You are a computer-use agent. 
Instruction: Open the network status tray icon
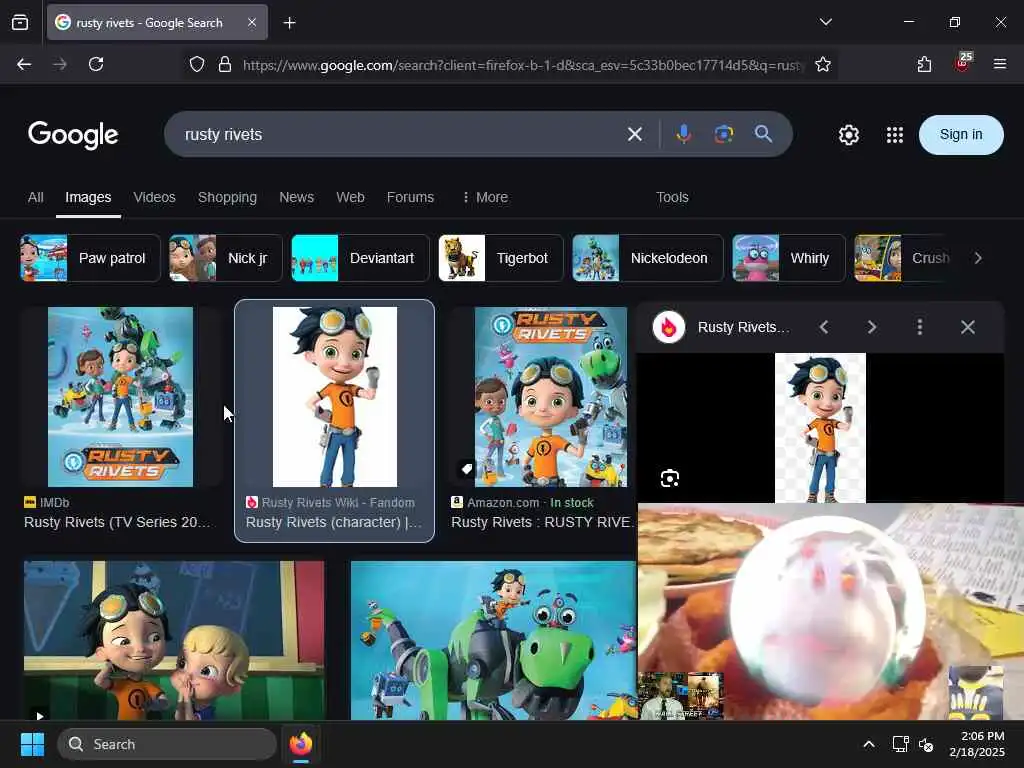tap(901, 744)
